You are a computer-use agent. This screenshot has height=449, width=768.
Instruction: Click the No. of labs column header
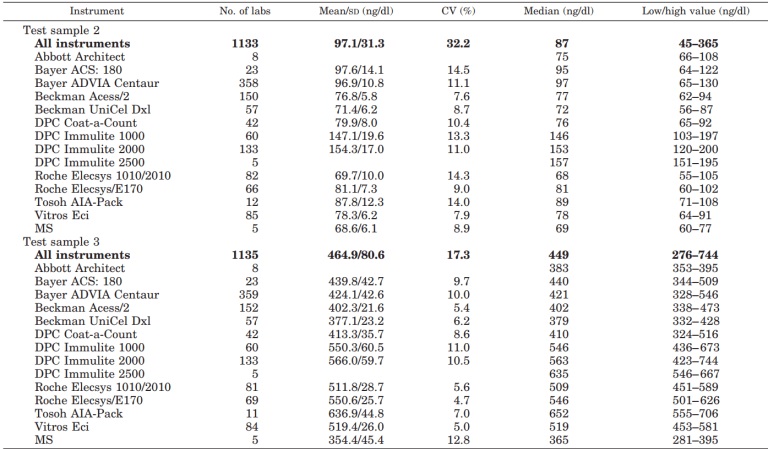tap(248, 10)
